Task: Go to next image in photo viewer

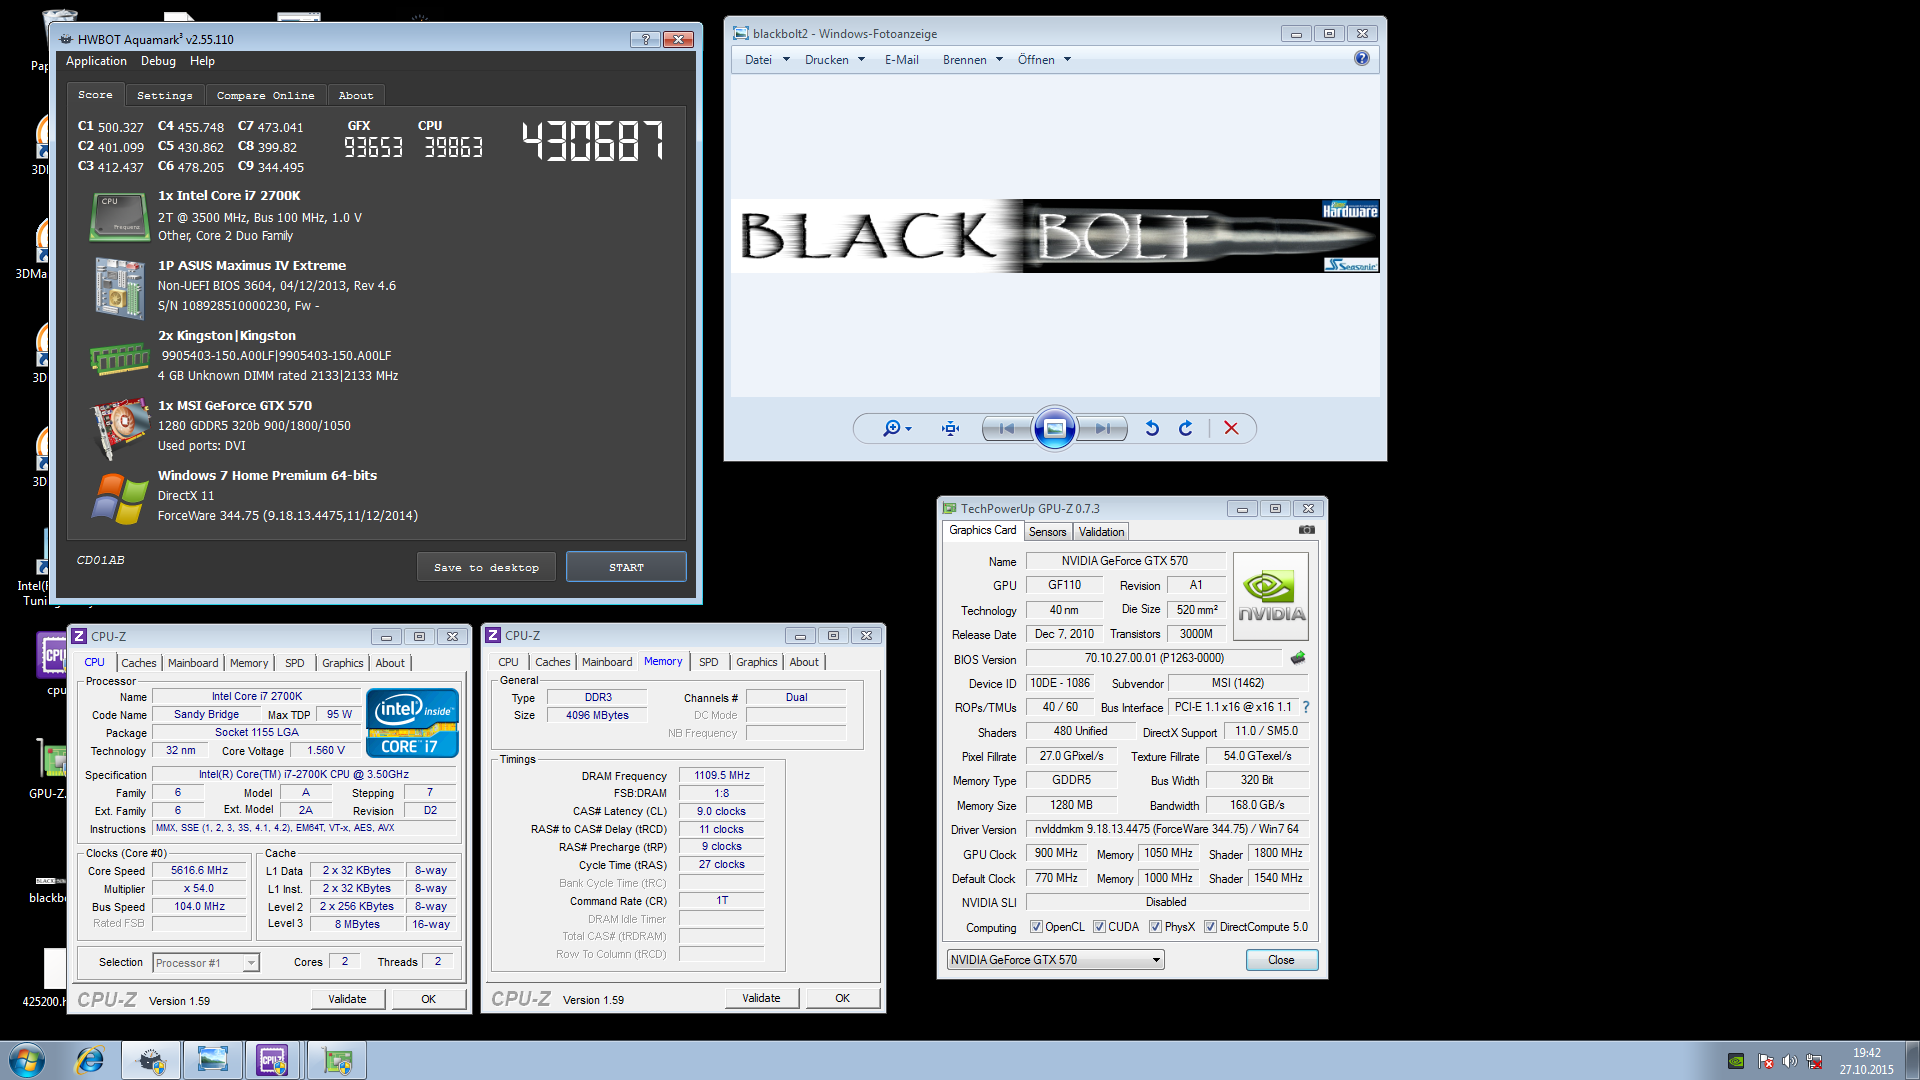Action: [1102, 428]
